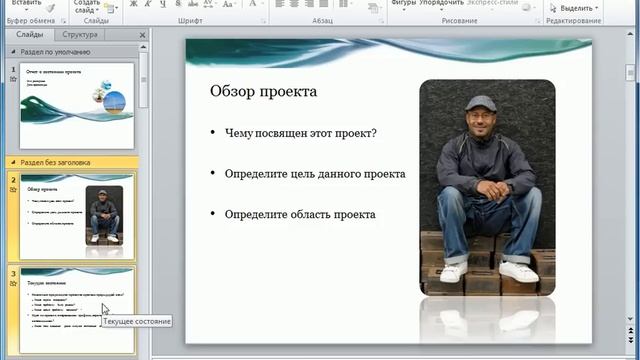The height and width of the screenshot is (360, 640).
Task: Click the Format Painter brush icon
Action: coord(50,8)
